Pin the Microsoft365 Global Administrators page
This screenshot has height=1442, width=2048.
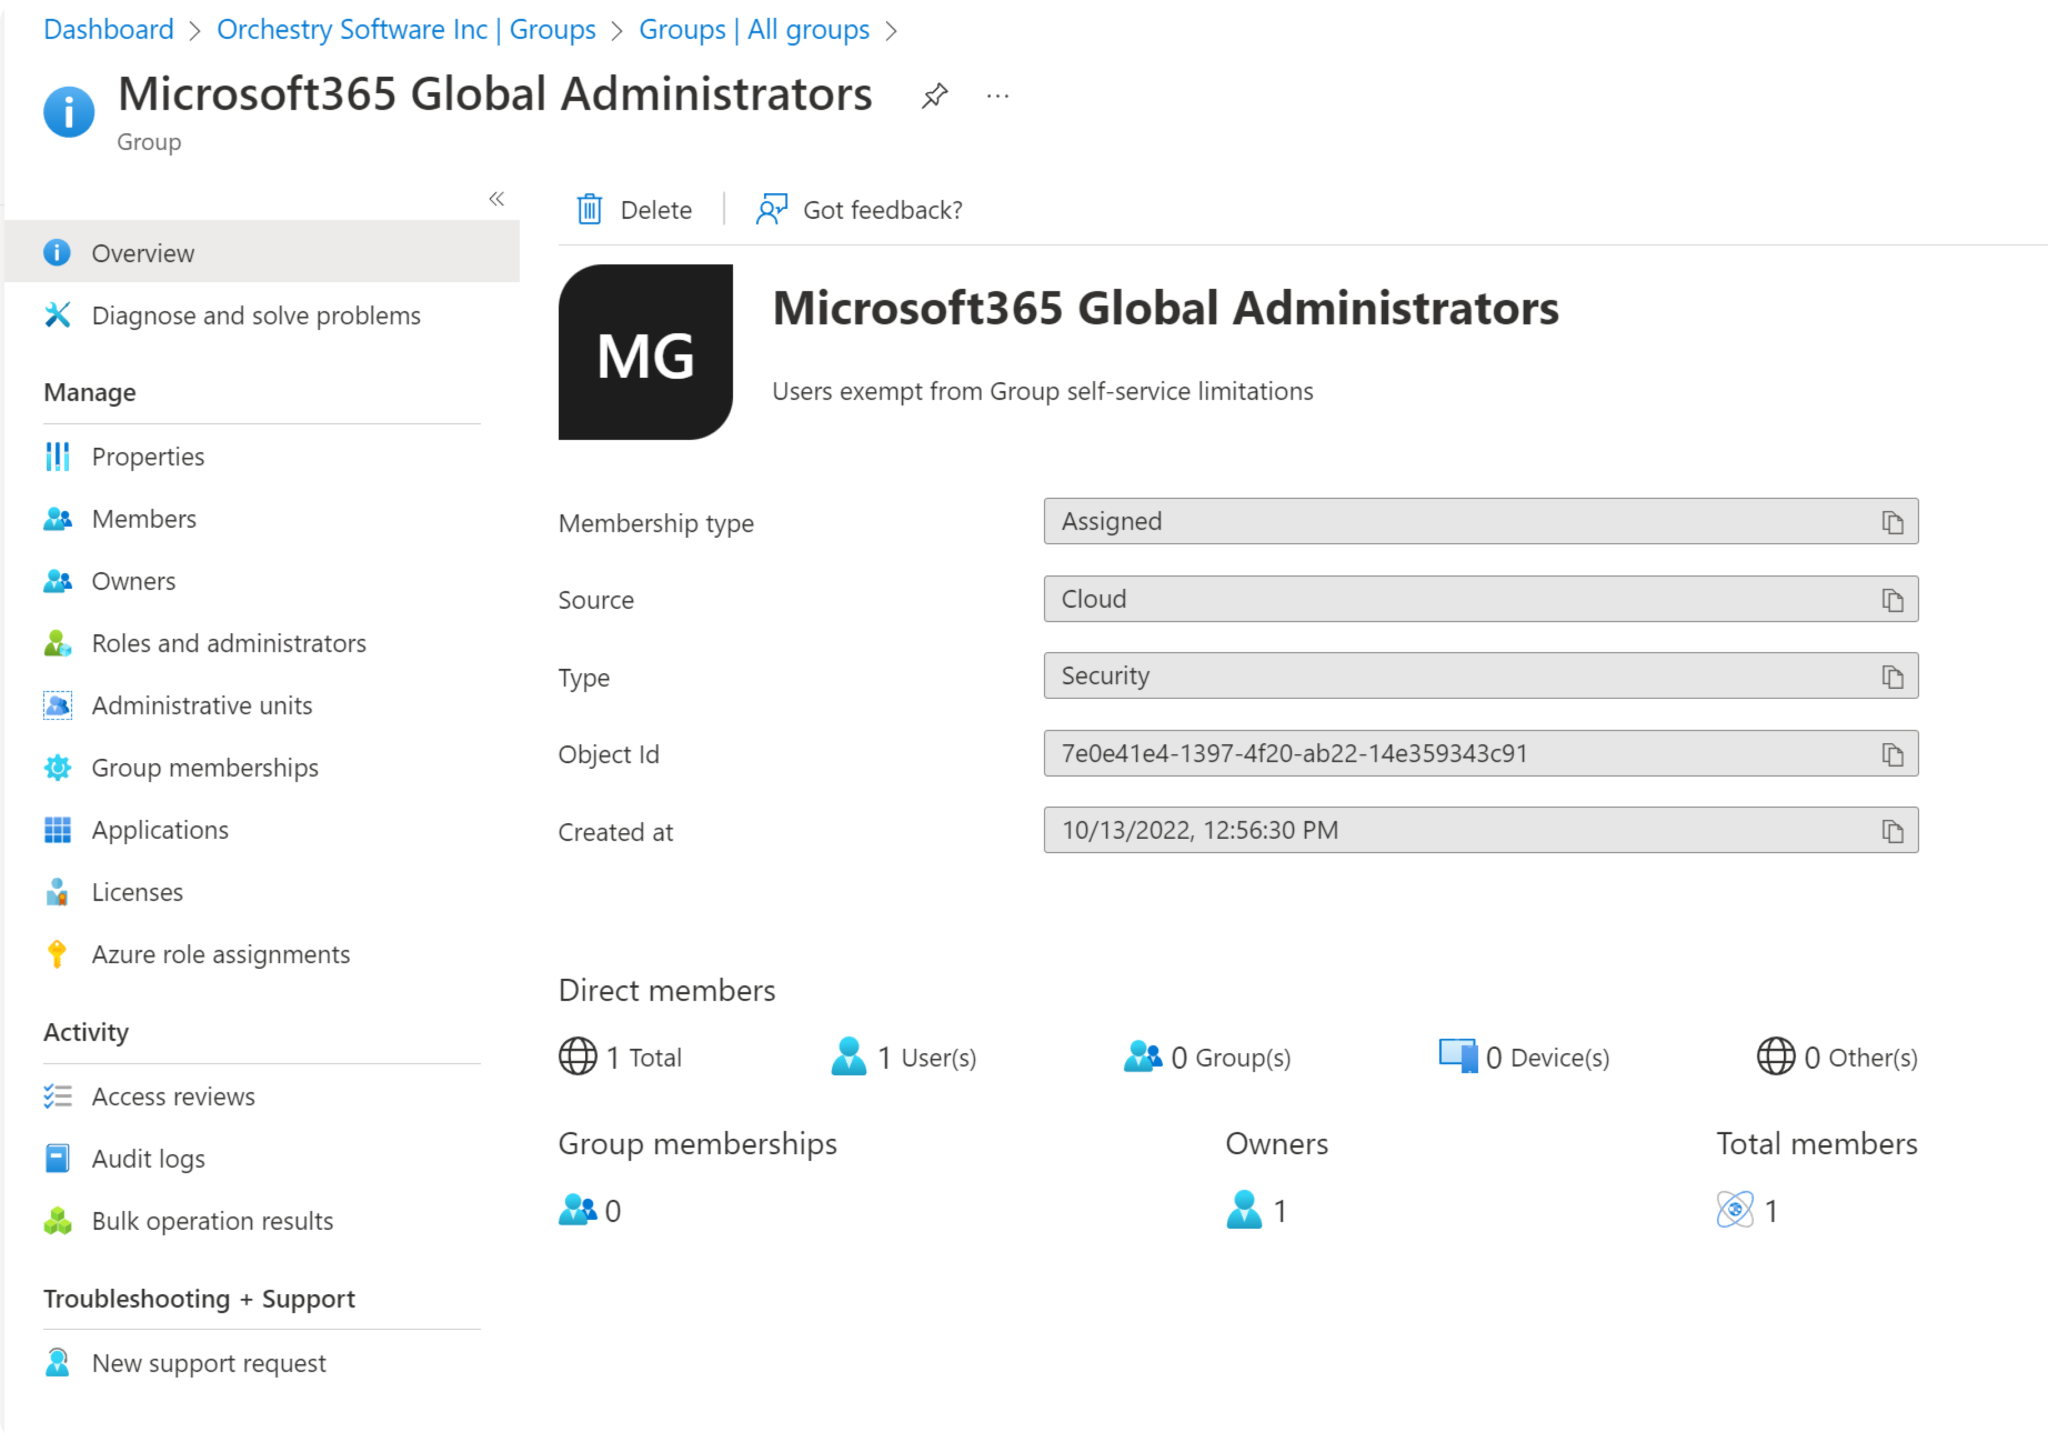click(935, 95)
